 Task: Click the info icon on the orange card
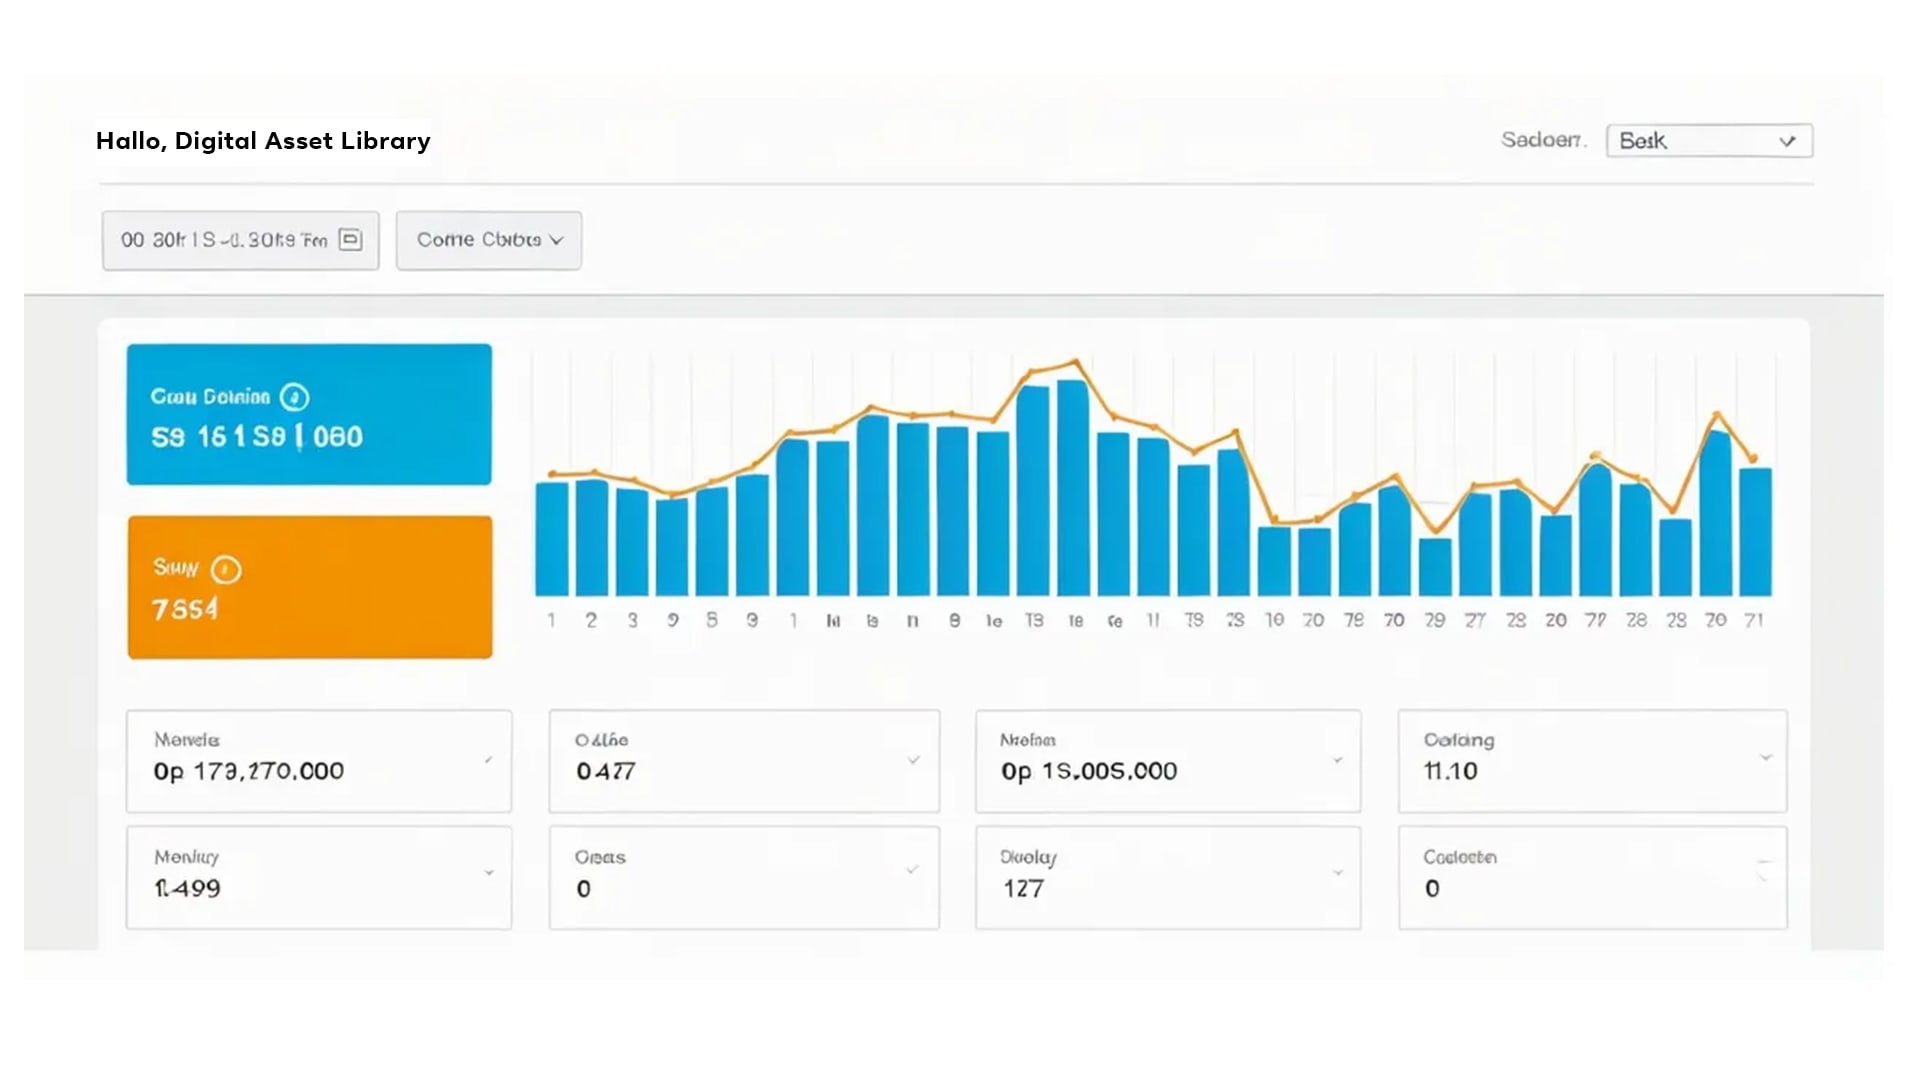226,570
